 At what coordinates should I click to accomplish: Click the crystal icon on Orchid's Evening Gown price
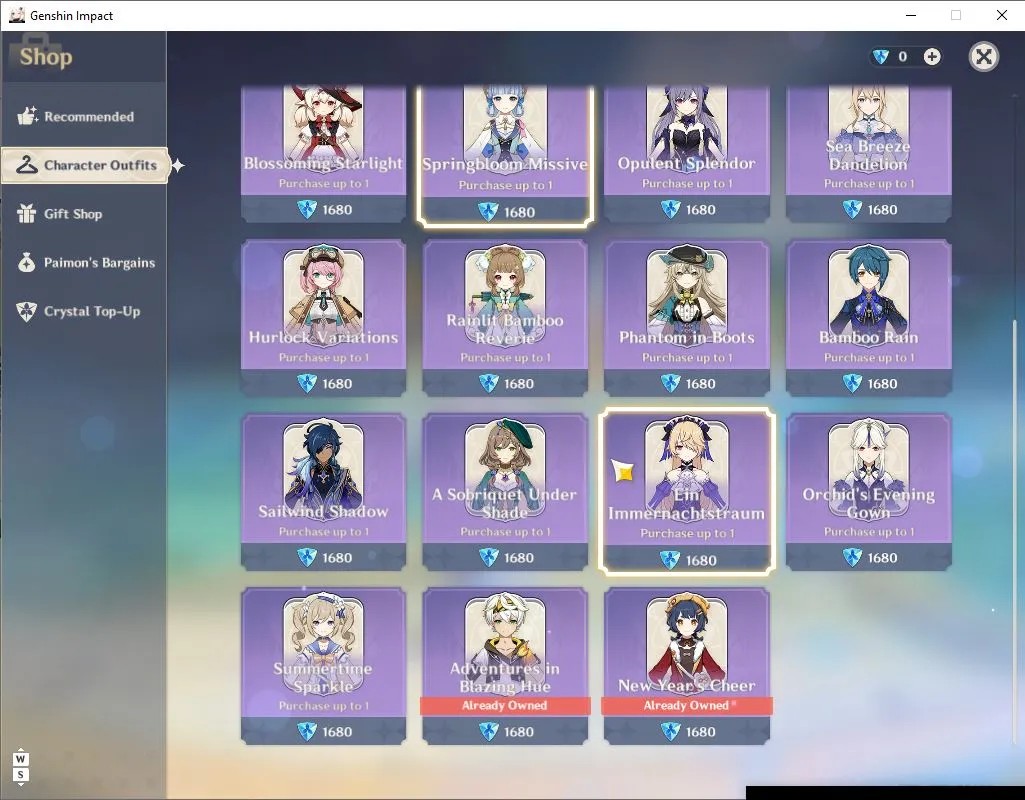pos(852,557)
